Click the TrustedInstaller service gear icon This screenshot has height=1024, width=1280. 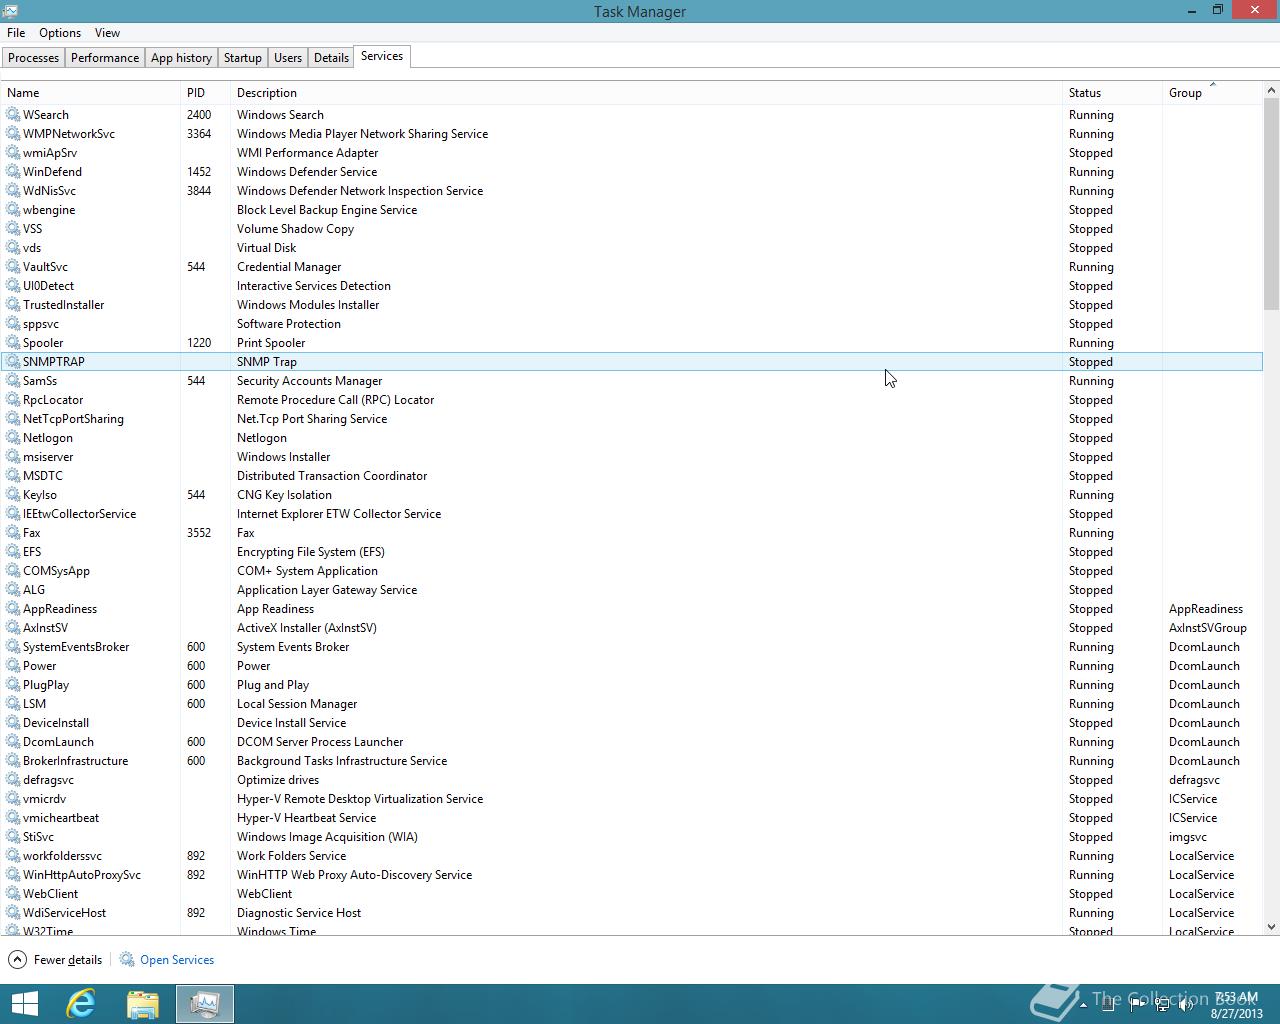[13, 305]
